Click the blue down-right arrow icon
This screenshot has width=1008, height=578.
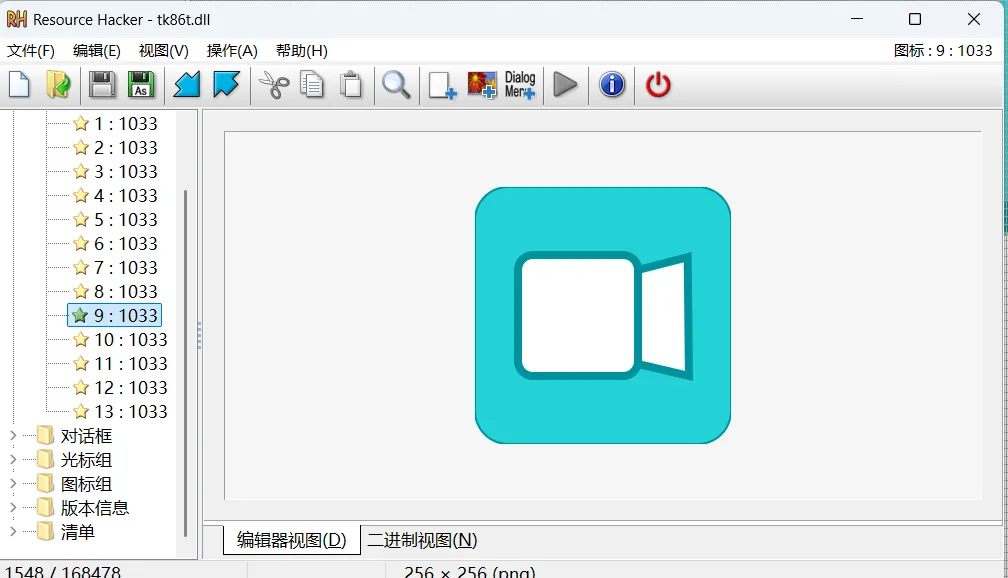tap(226, 85)
